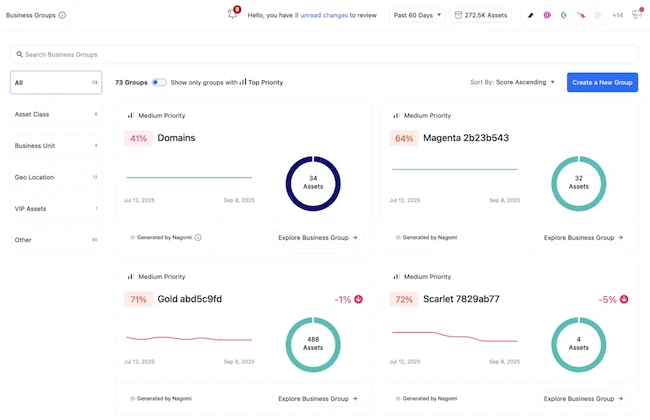650x420 pixels.
Task: Click the first integration icon in the top bar
Action: click(x=531, y=15)
